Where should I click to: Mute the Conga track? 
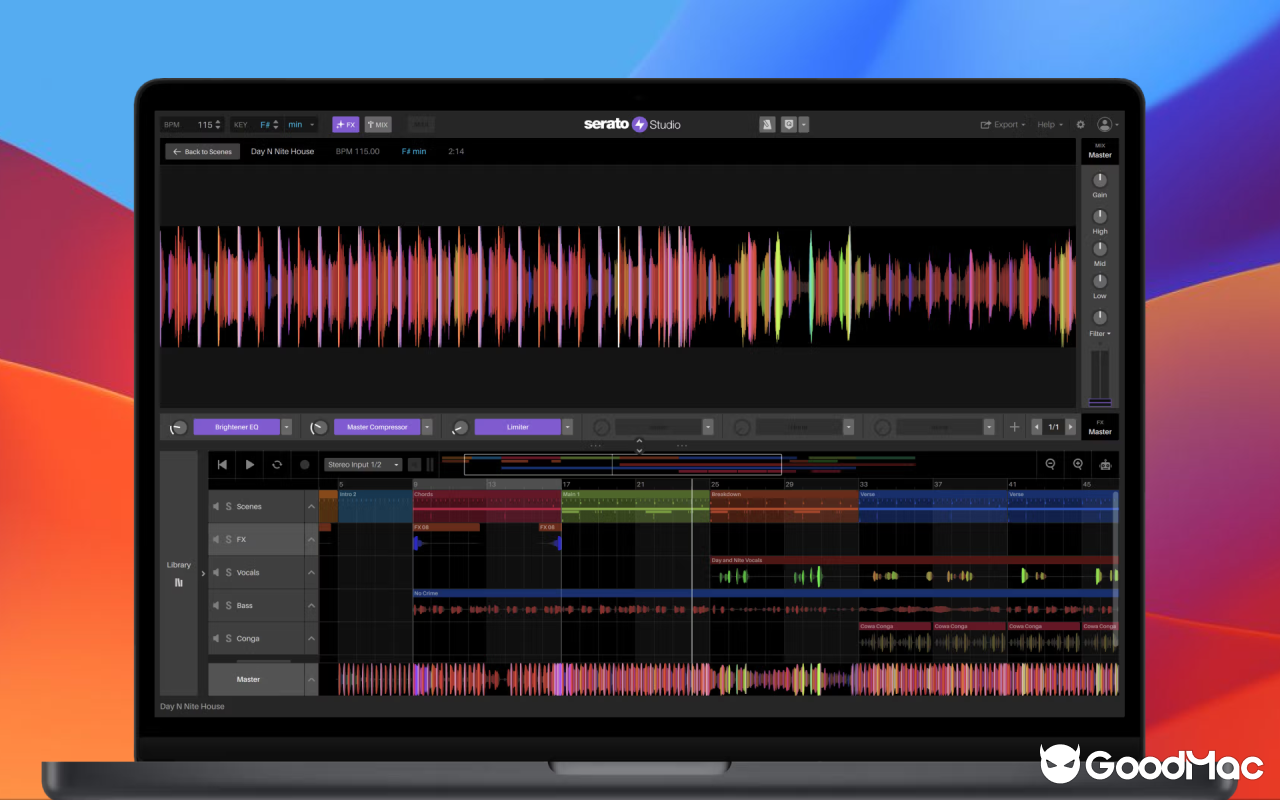pyautogui.click(x=215, y=638)
